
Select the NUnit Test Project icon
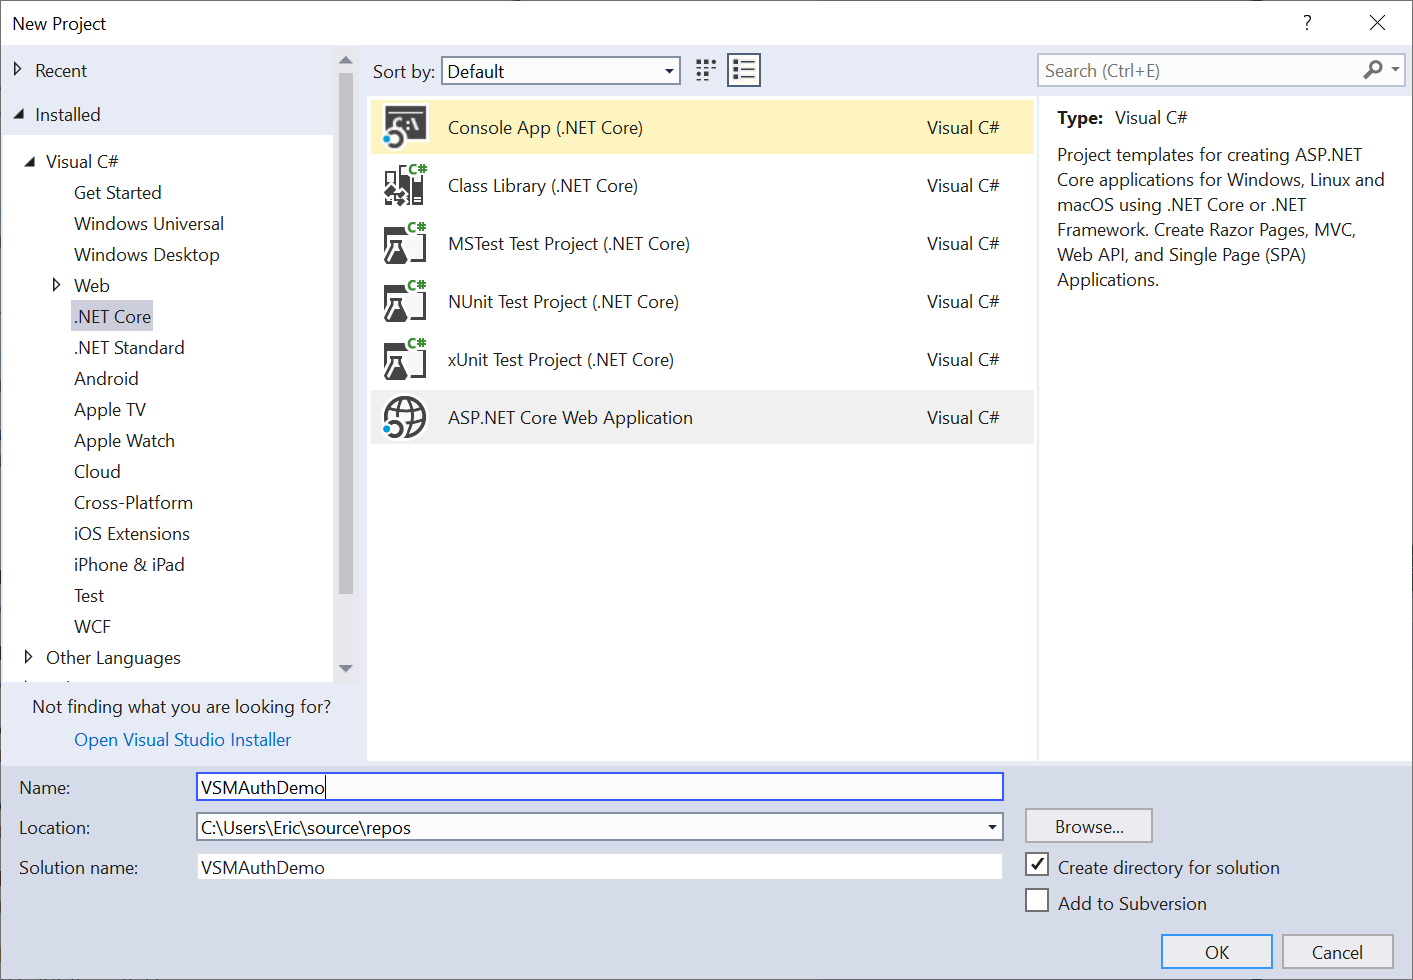(x=405, y=302)
